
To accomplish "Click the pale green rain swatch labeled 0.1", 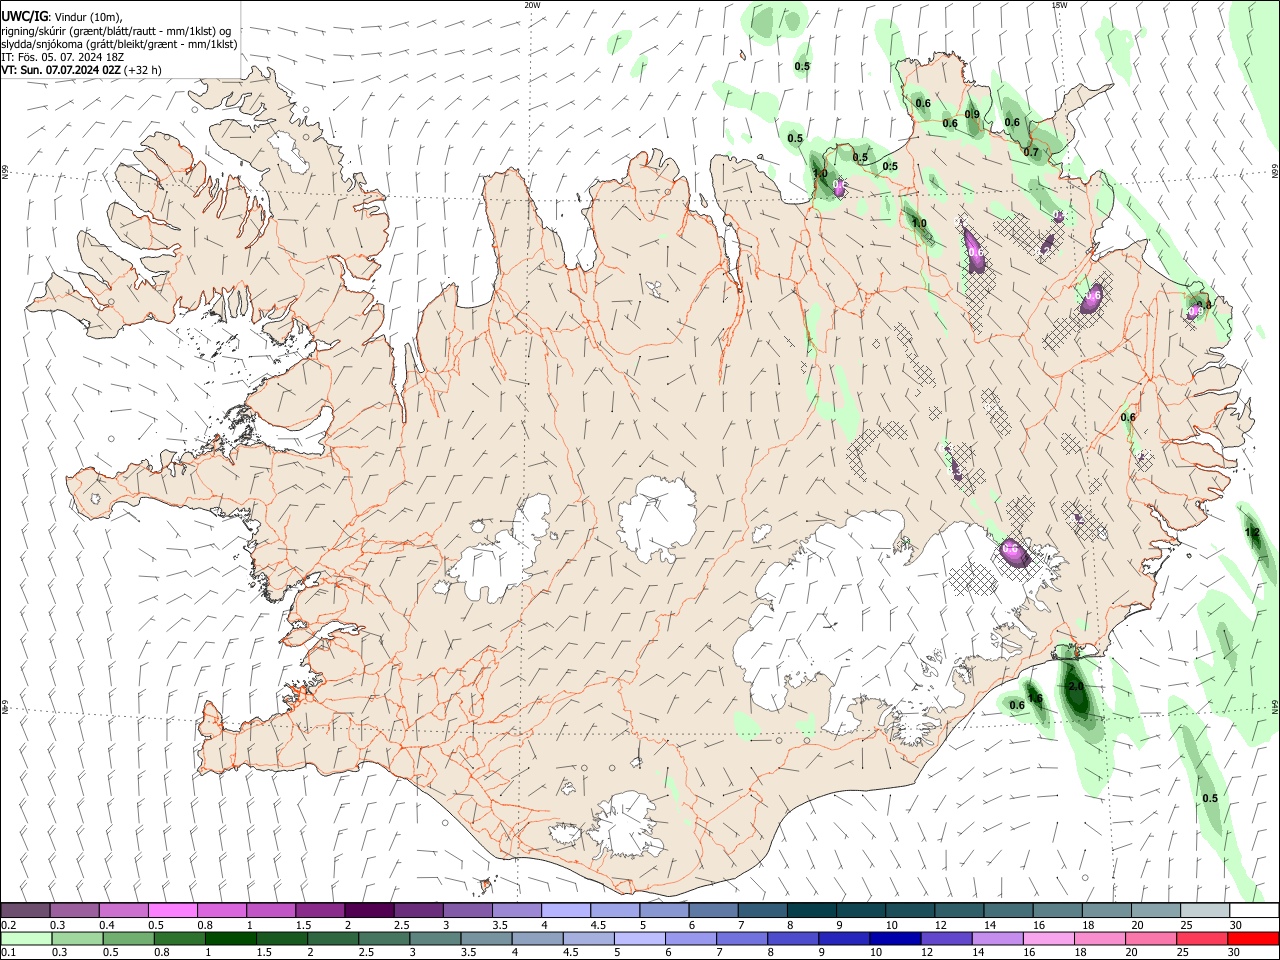I will click(x=26, y=938).
